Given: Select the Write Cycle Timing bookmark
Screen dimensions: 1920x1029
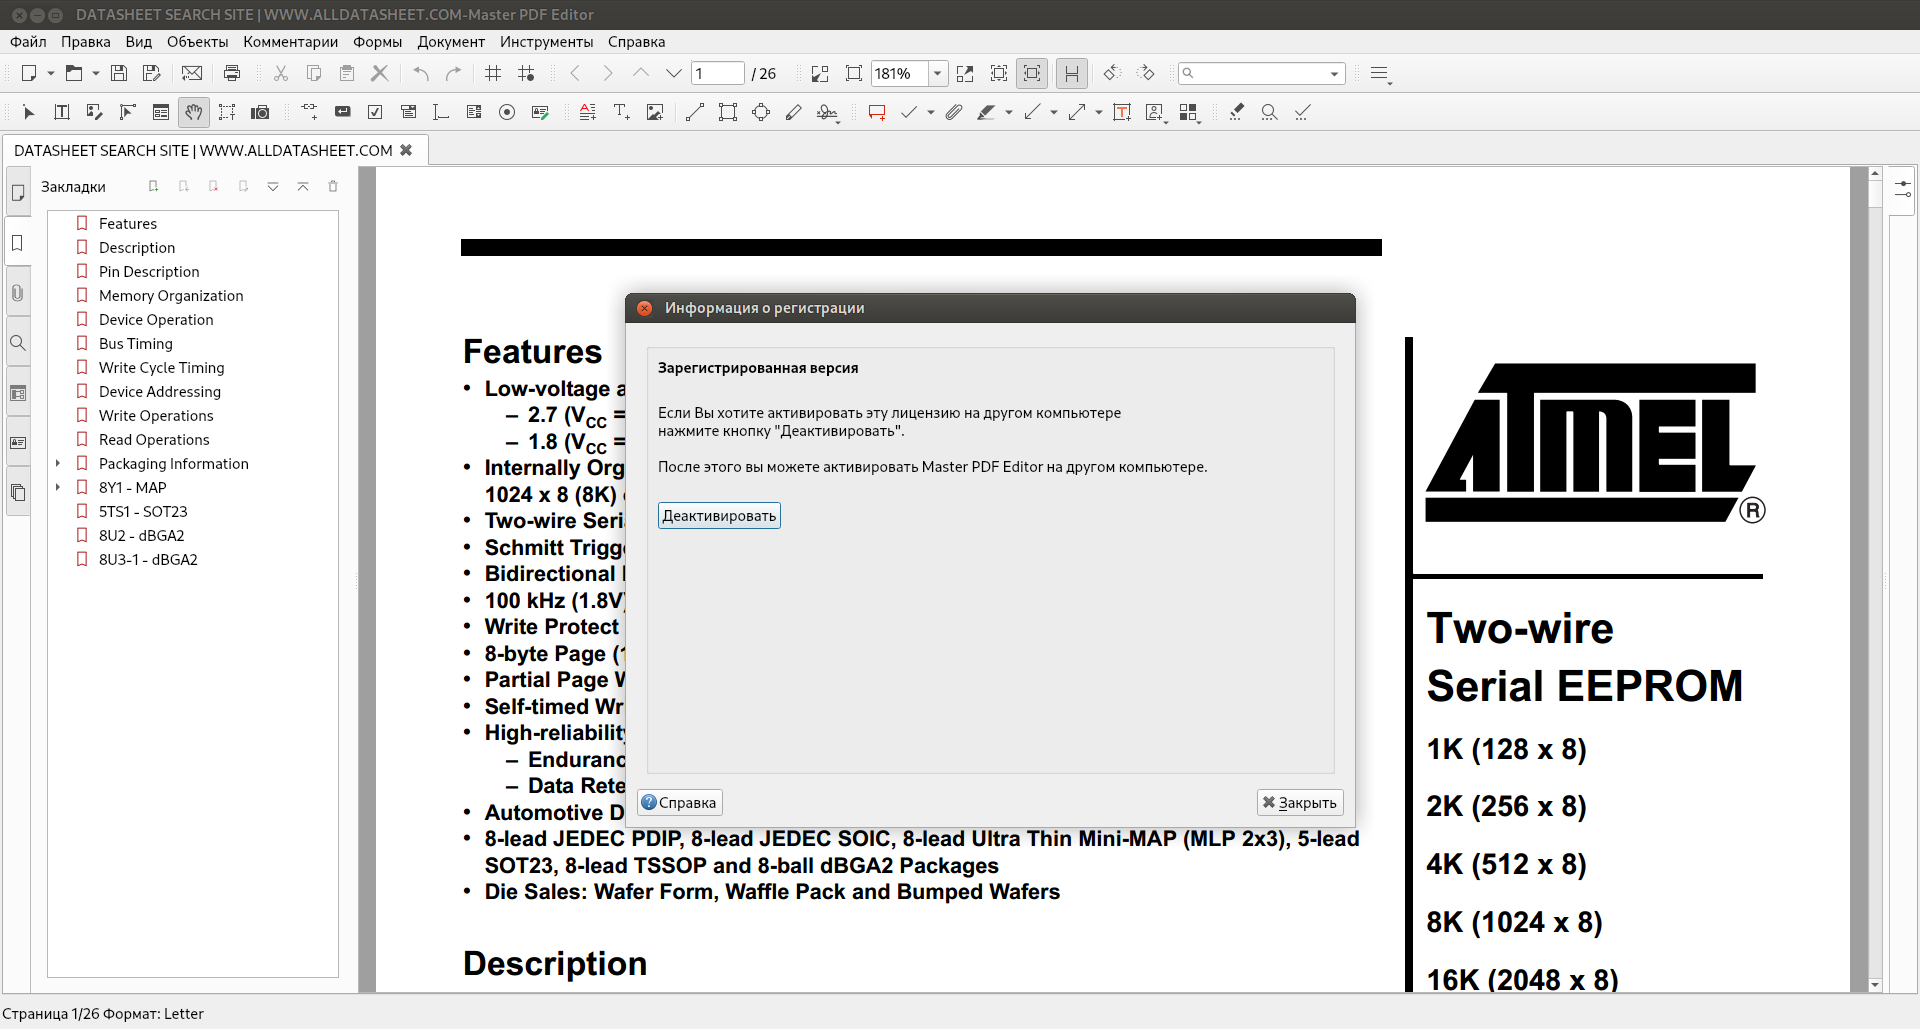Looking at the screenshot, I should click(162, 367).
